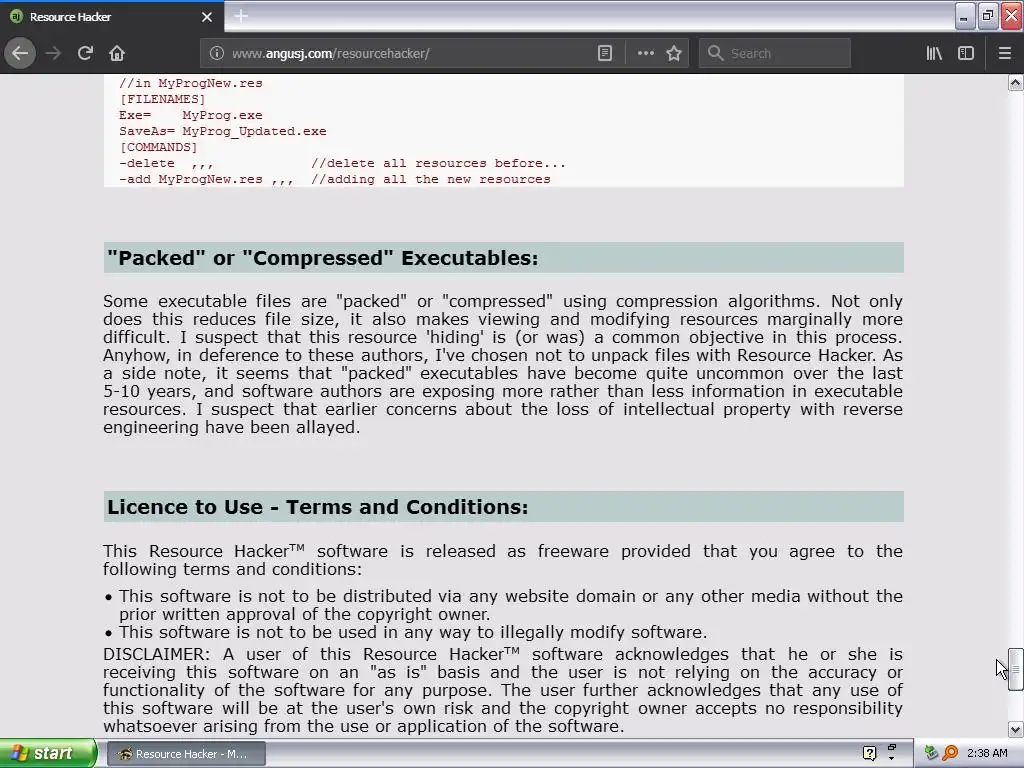Open a new tab with plus button
Screen dimensions: 1024x768
pyautogui.click(x=240, y=16)
